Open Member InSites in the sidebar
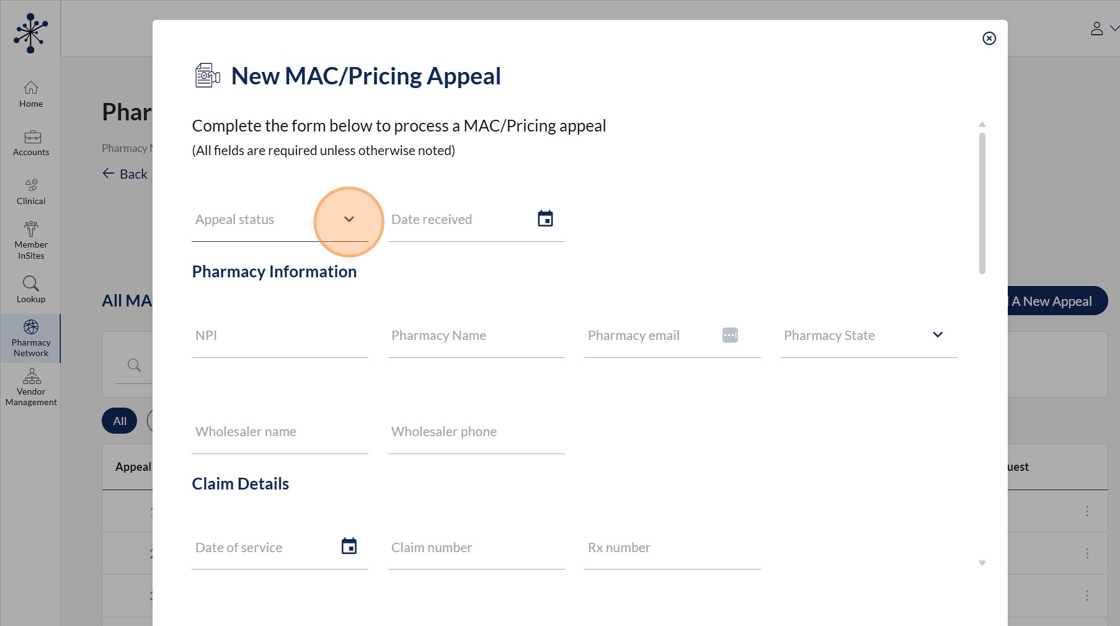 (31, 240)
